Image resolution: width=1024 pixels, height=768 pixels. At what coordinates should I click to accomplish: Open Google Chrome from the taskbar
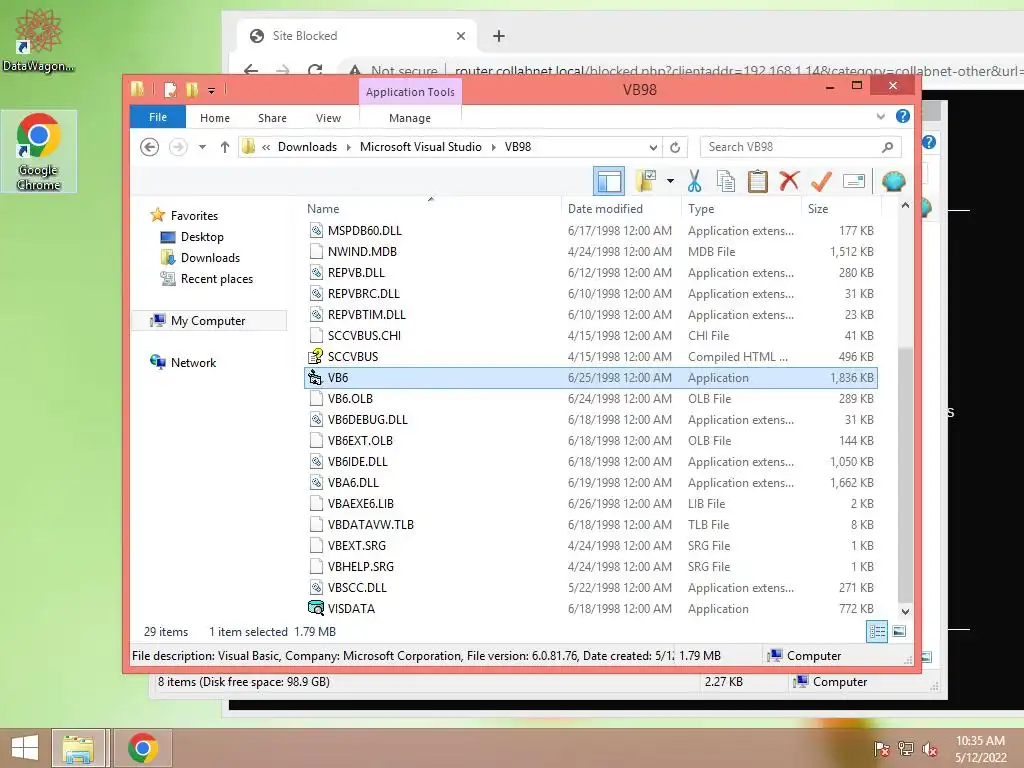143,748
